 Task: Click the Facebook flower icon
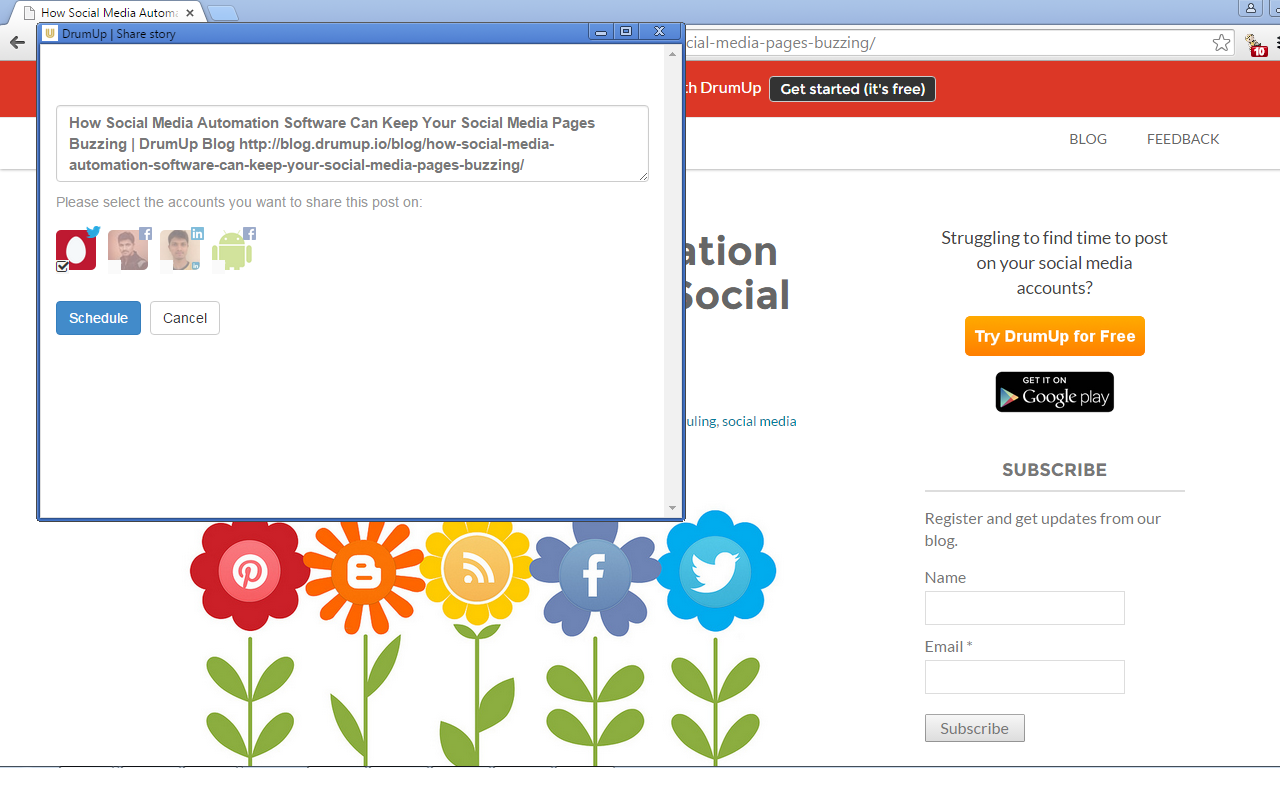tap(595, 575)
